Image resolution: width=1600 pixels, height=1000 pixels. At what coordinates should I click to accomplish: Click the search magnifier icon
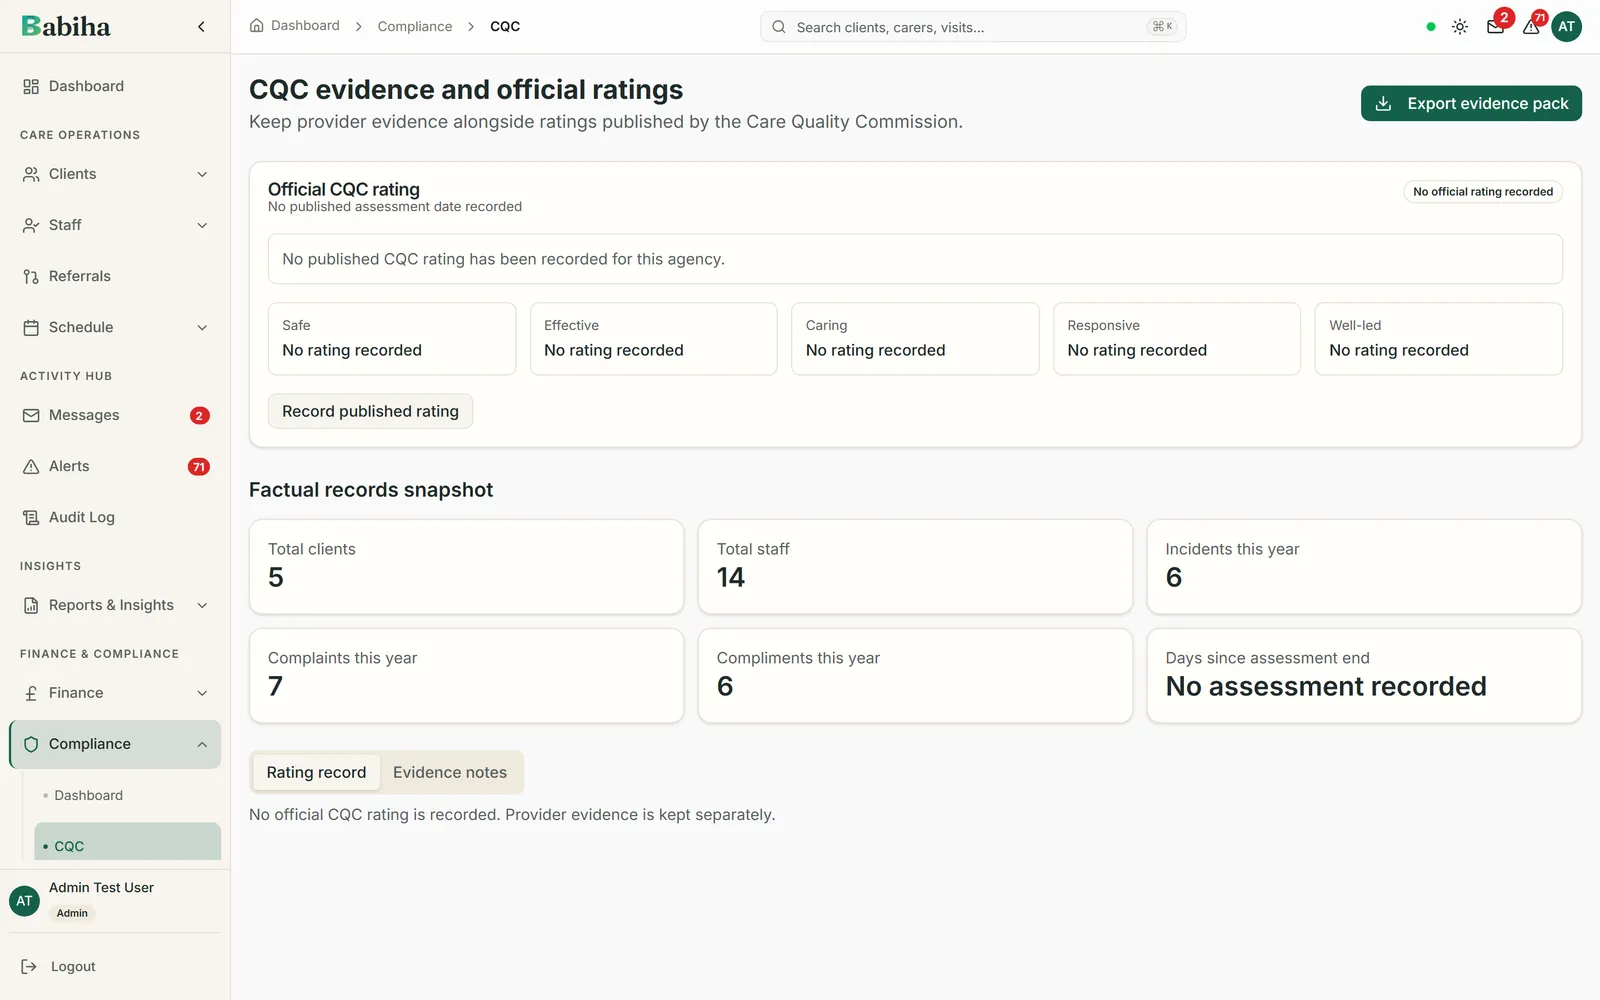click(x=779, y=27)
